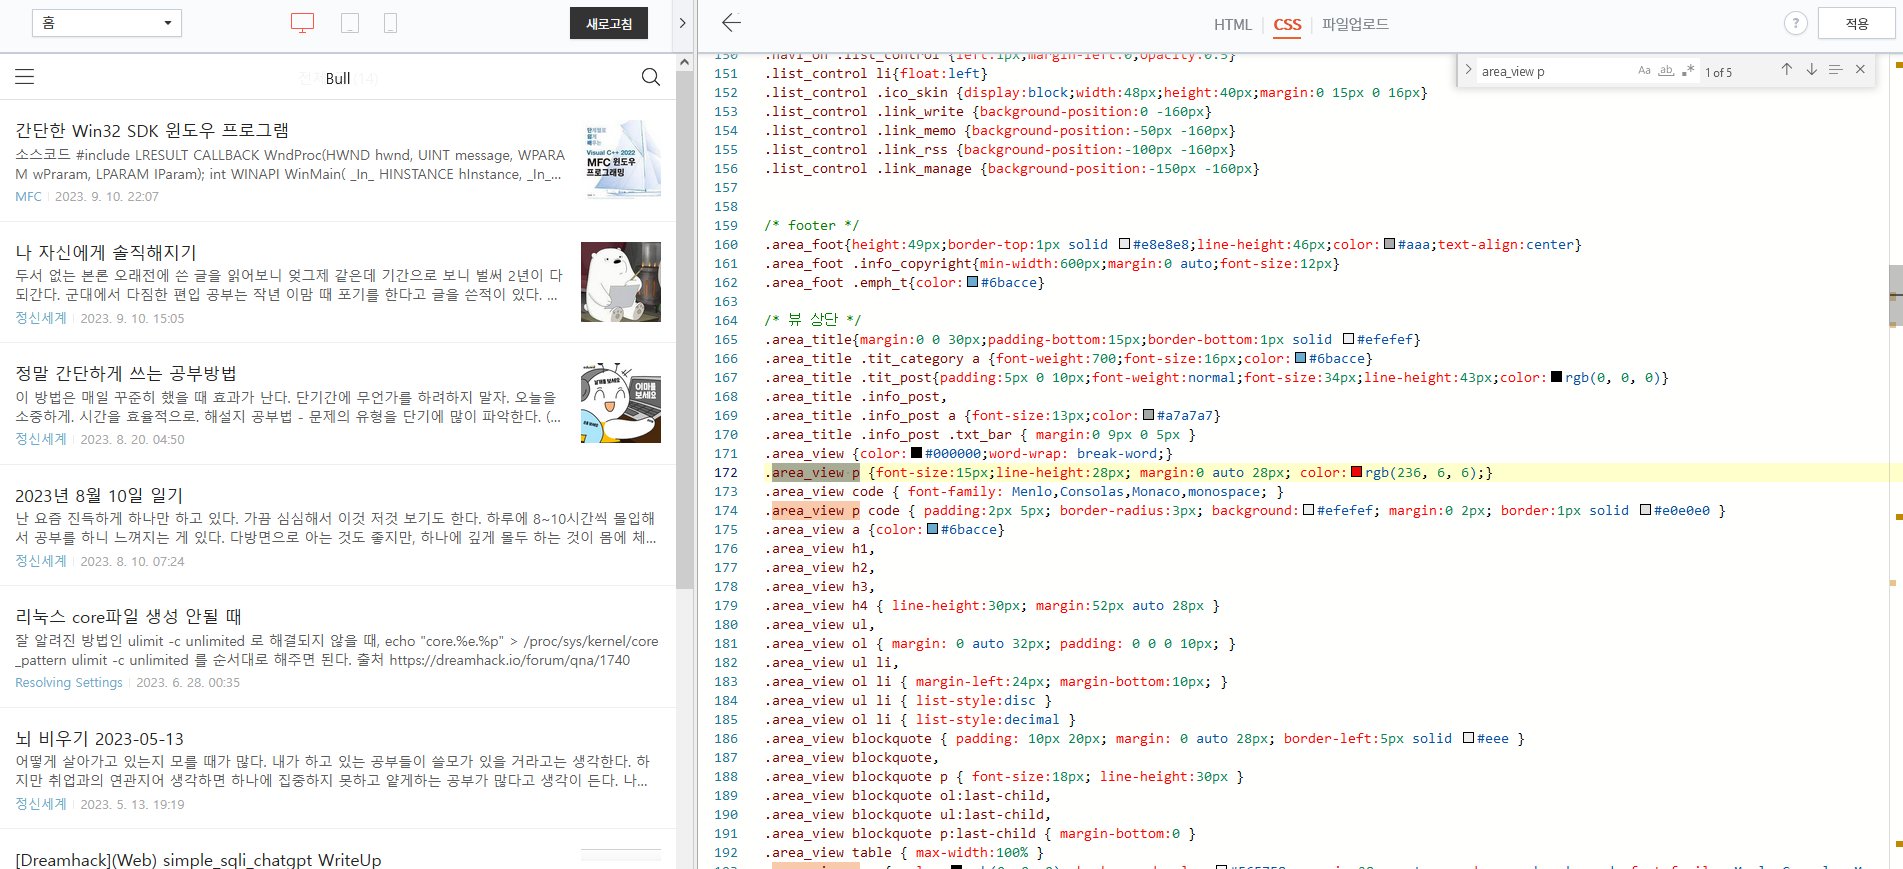This screenshot has height=869, width=1903.
Task: Click the #efefef swatch on line 165
Action: (x=1348, y=339)
